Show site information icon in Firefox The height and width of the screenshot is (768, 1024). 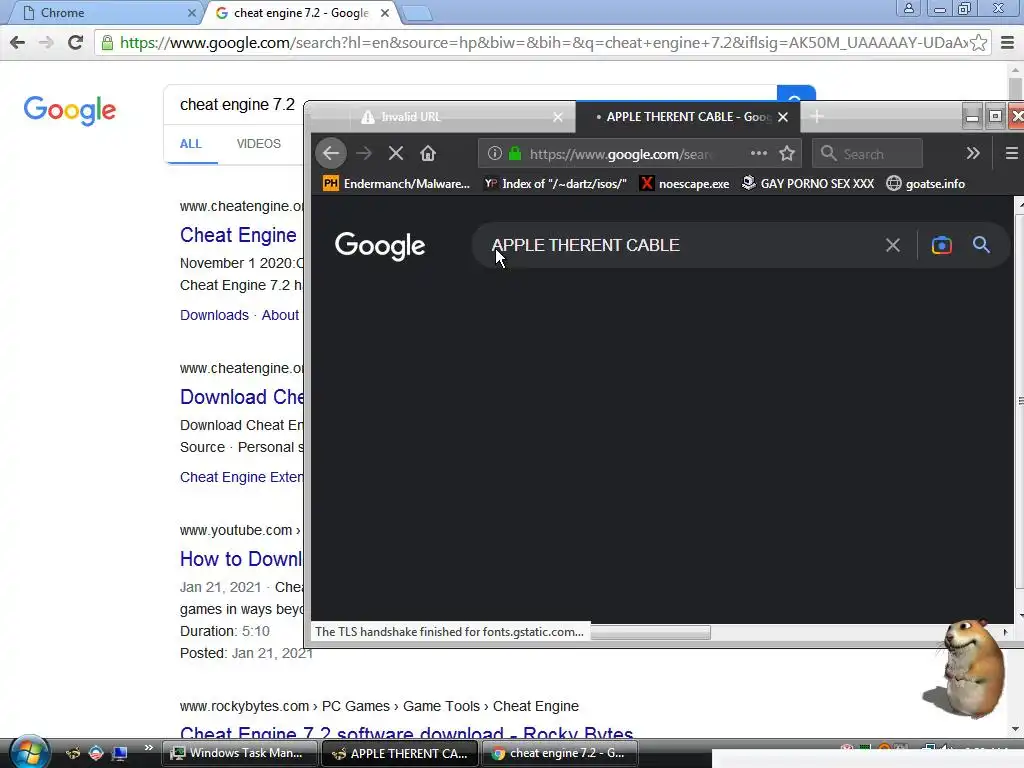(495, 153)
